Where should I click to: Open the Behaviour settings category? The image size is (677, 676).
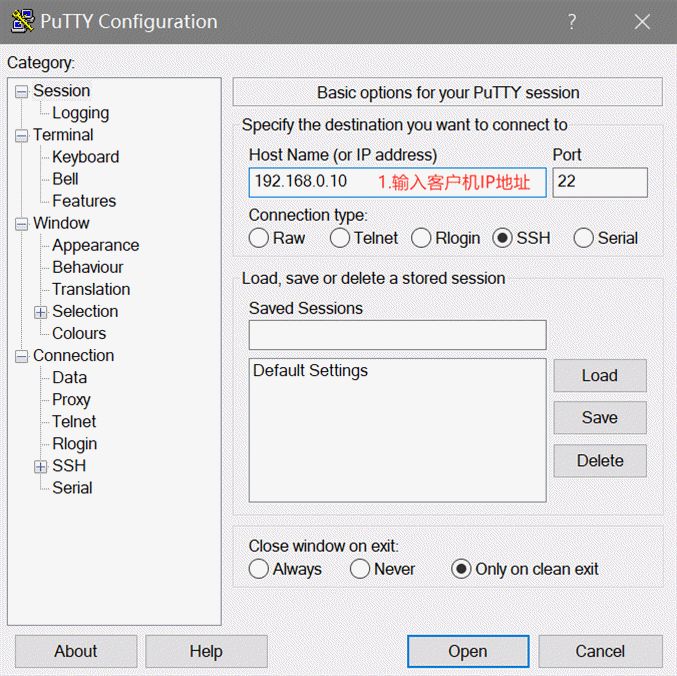(88, 267)
